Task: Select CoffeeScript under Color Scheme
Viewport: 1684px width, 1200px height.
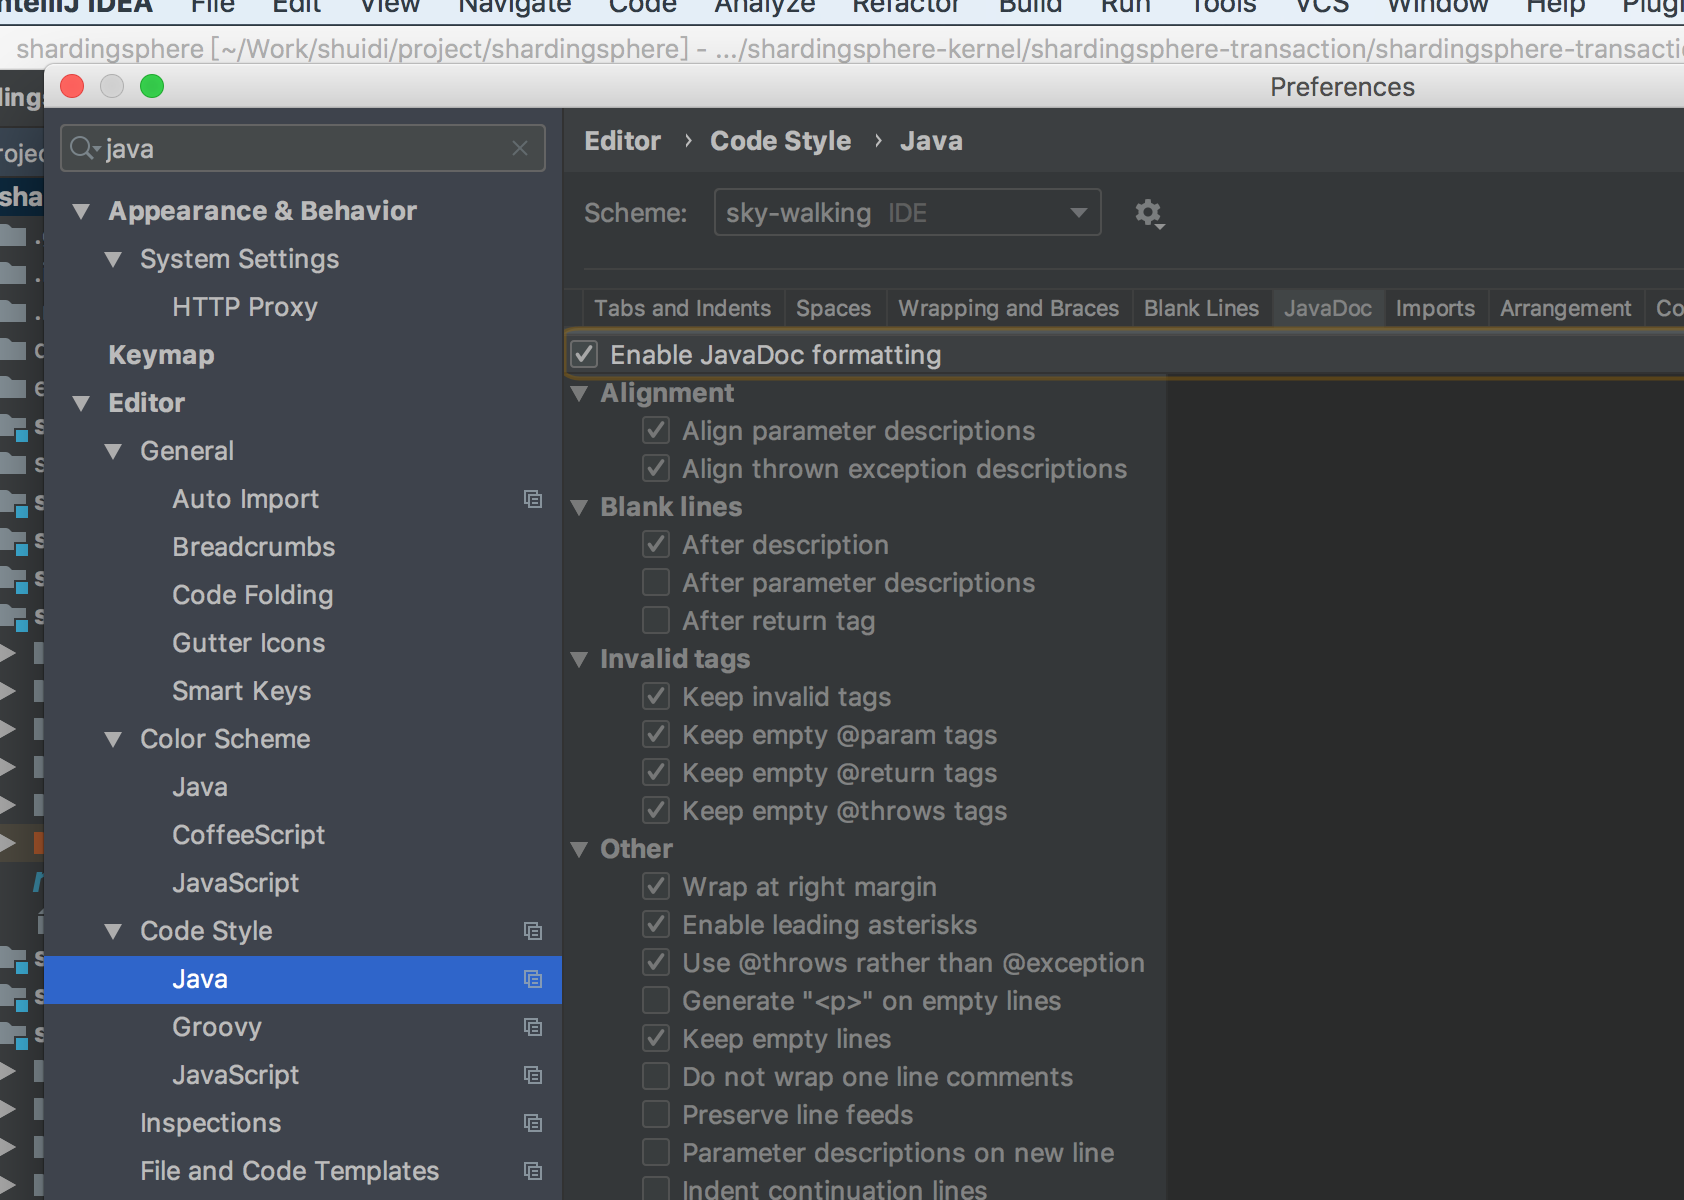Action: pos(249,835)
